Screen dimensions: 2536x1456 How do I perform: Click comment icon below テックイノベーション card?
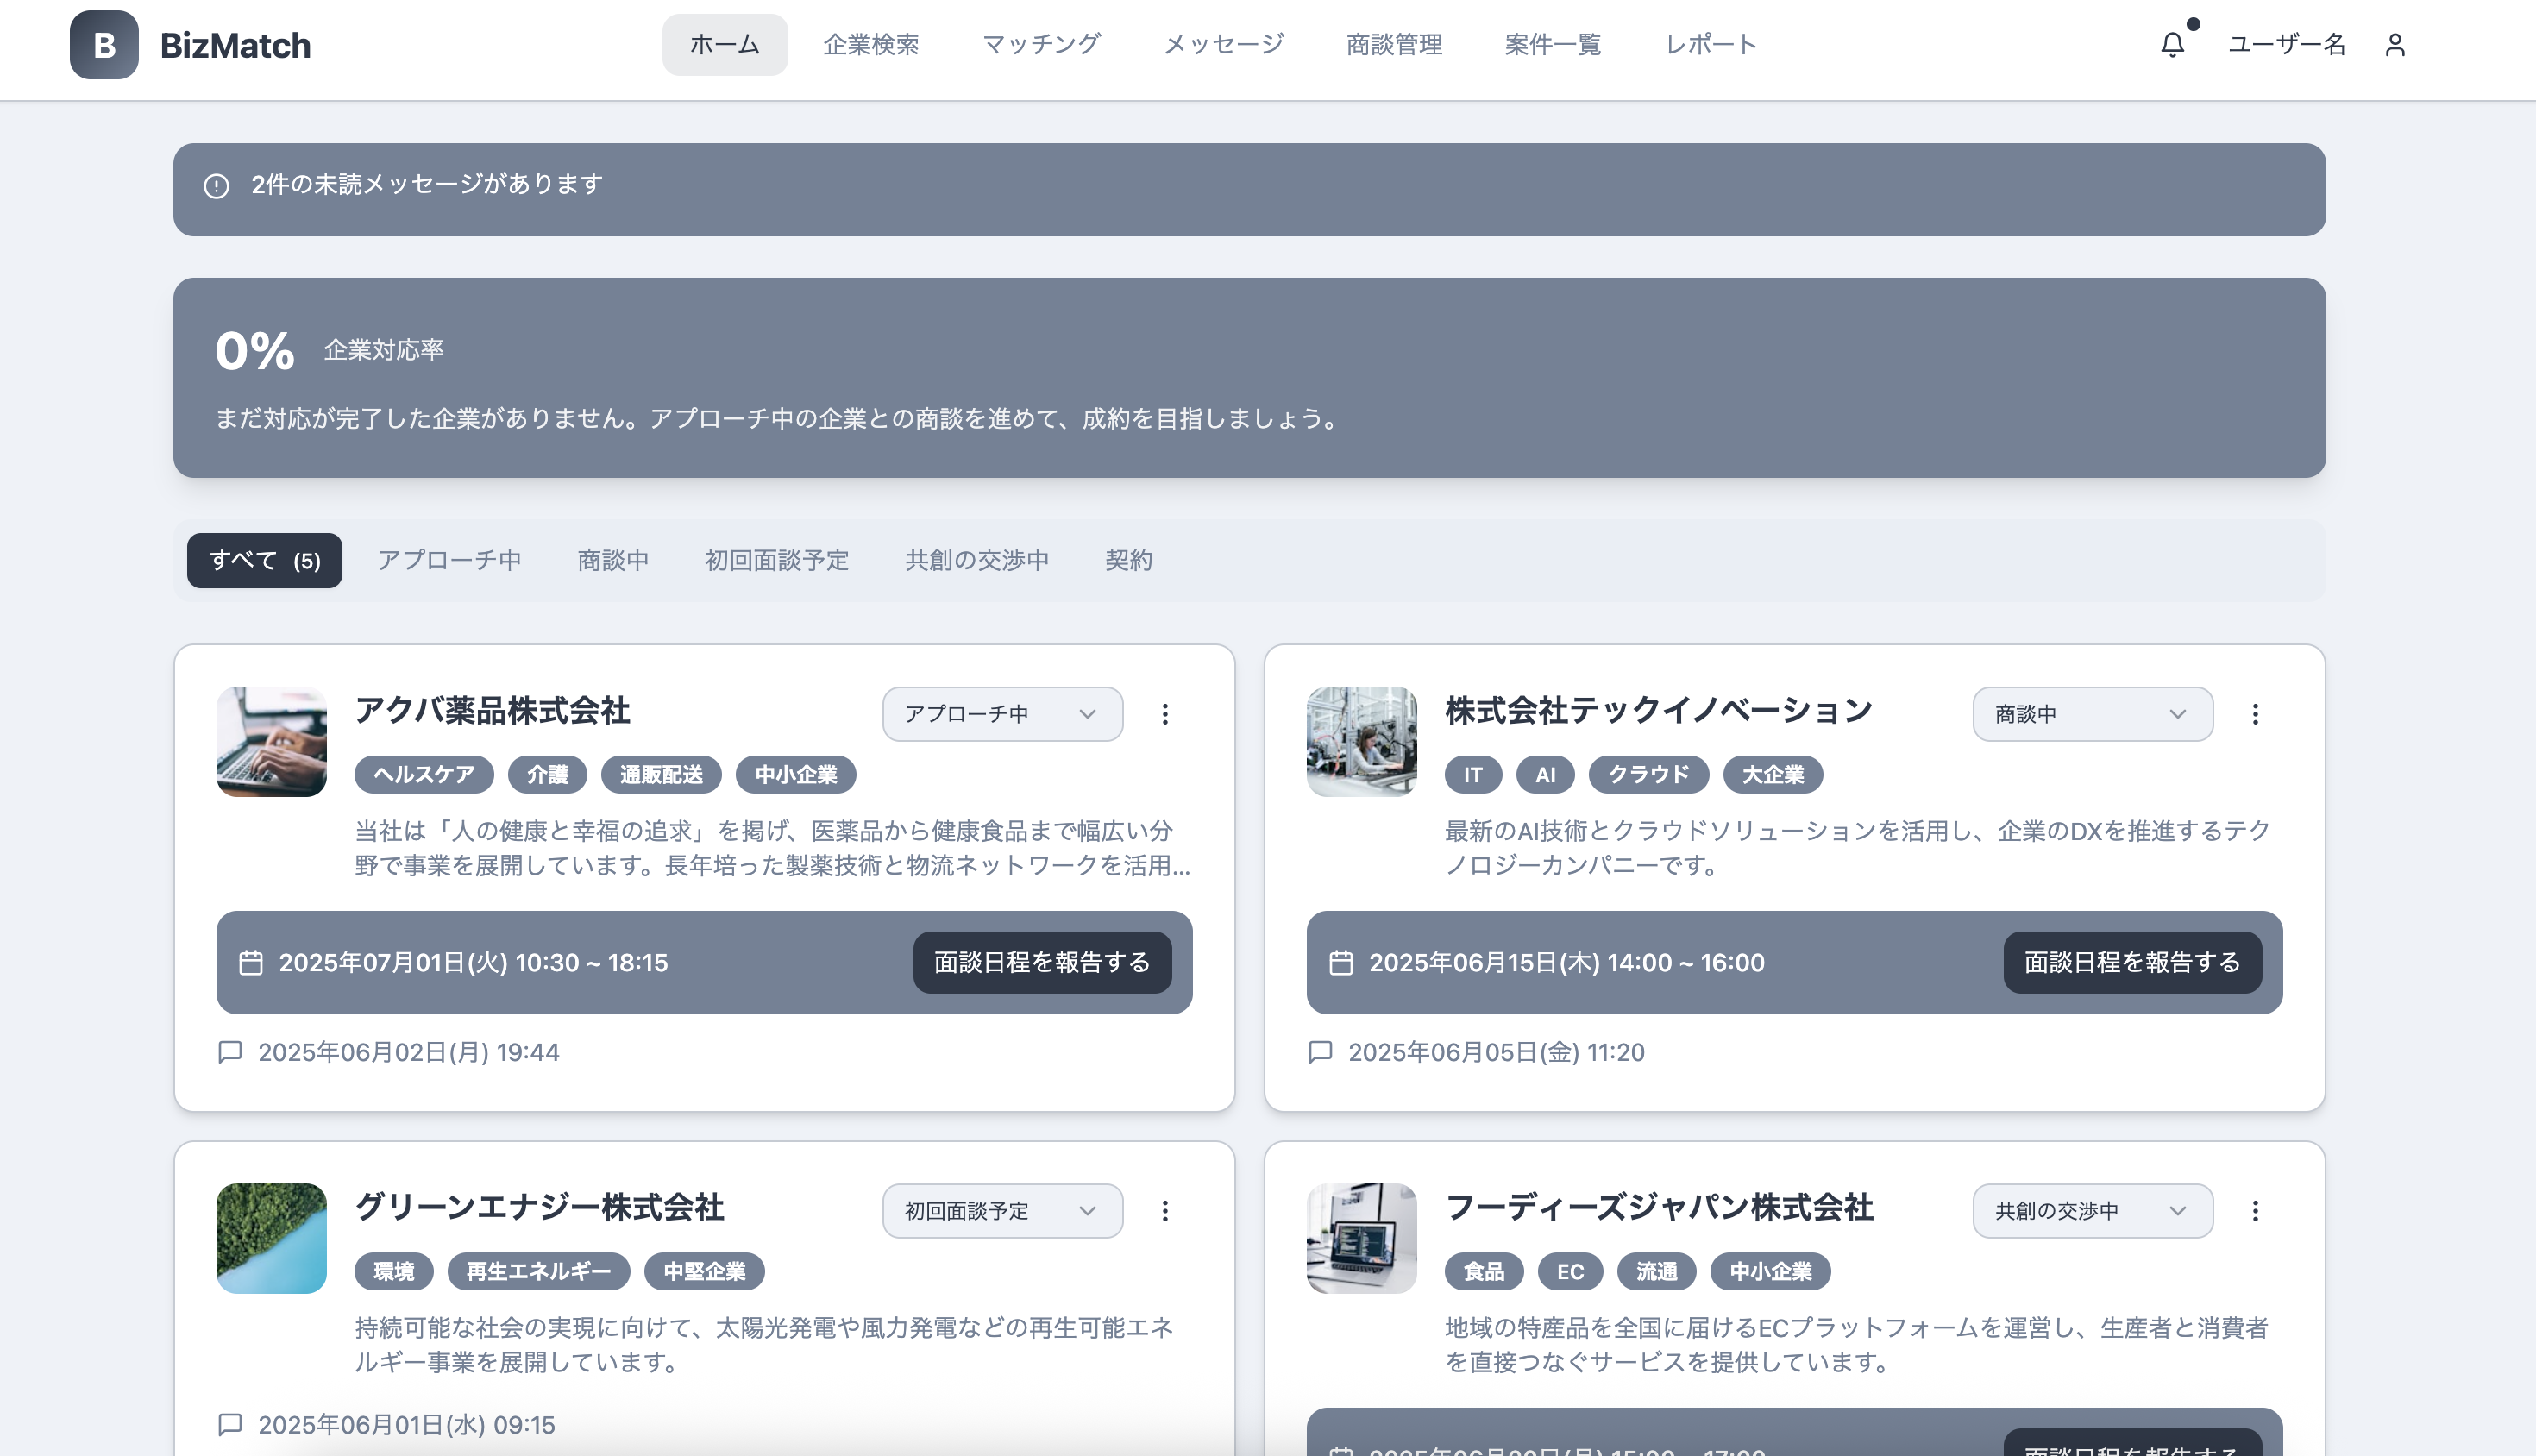click(1320, 1052)
